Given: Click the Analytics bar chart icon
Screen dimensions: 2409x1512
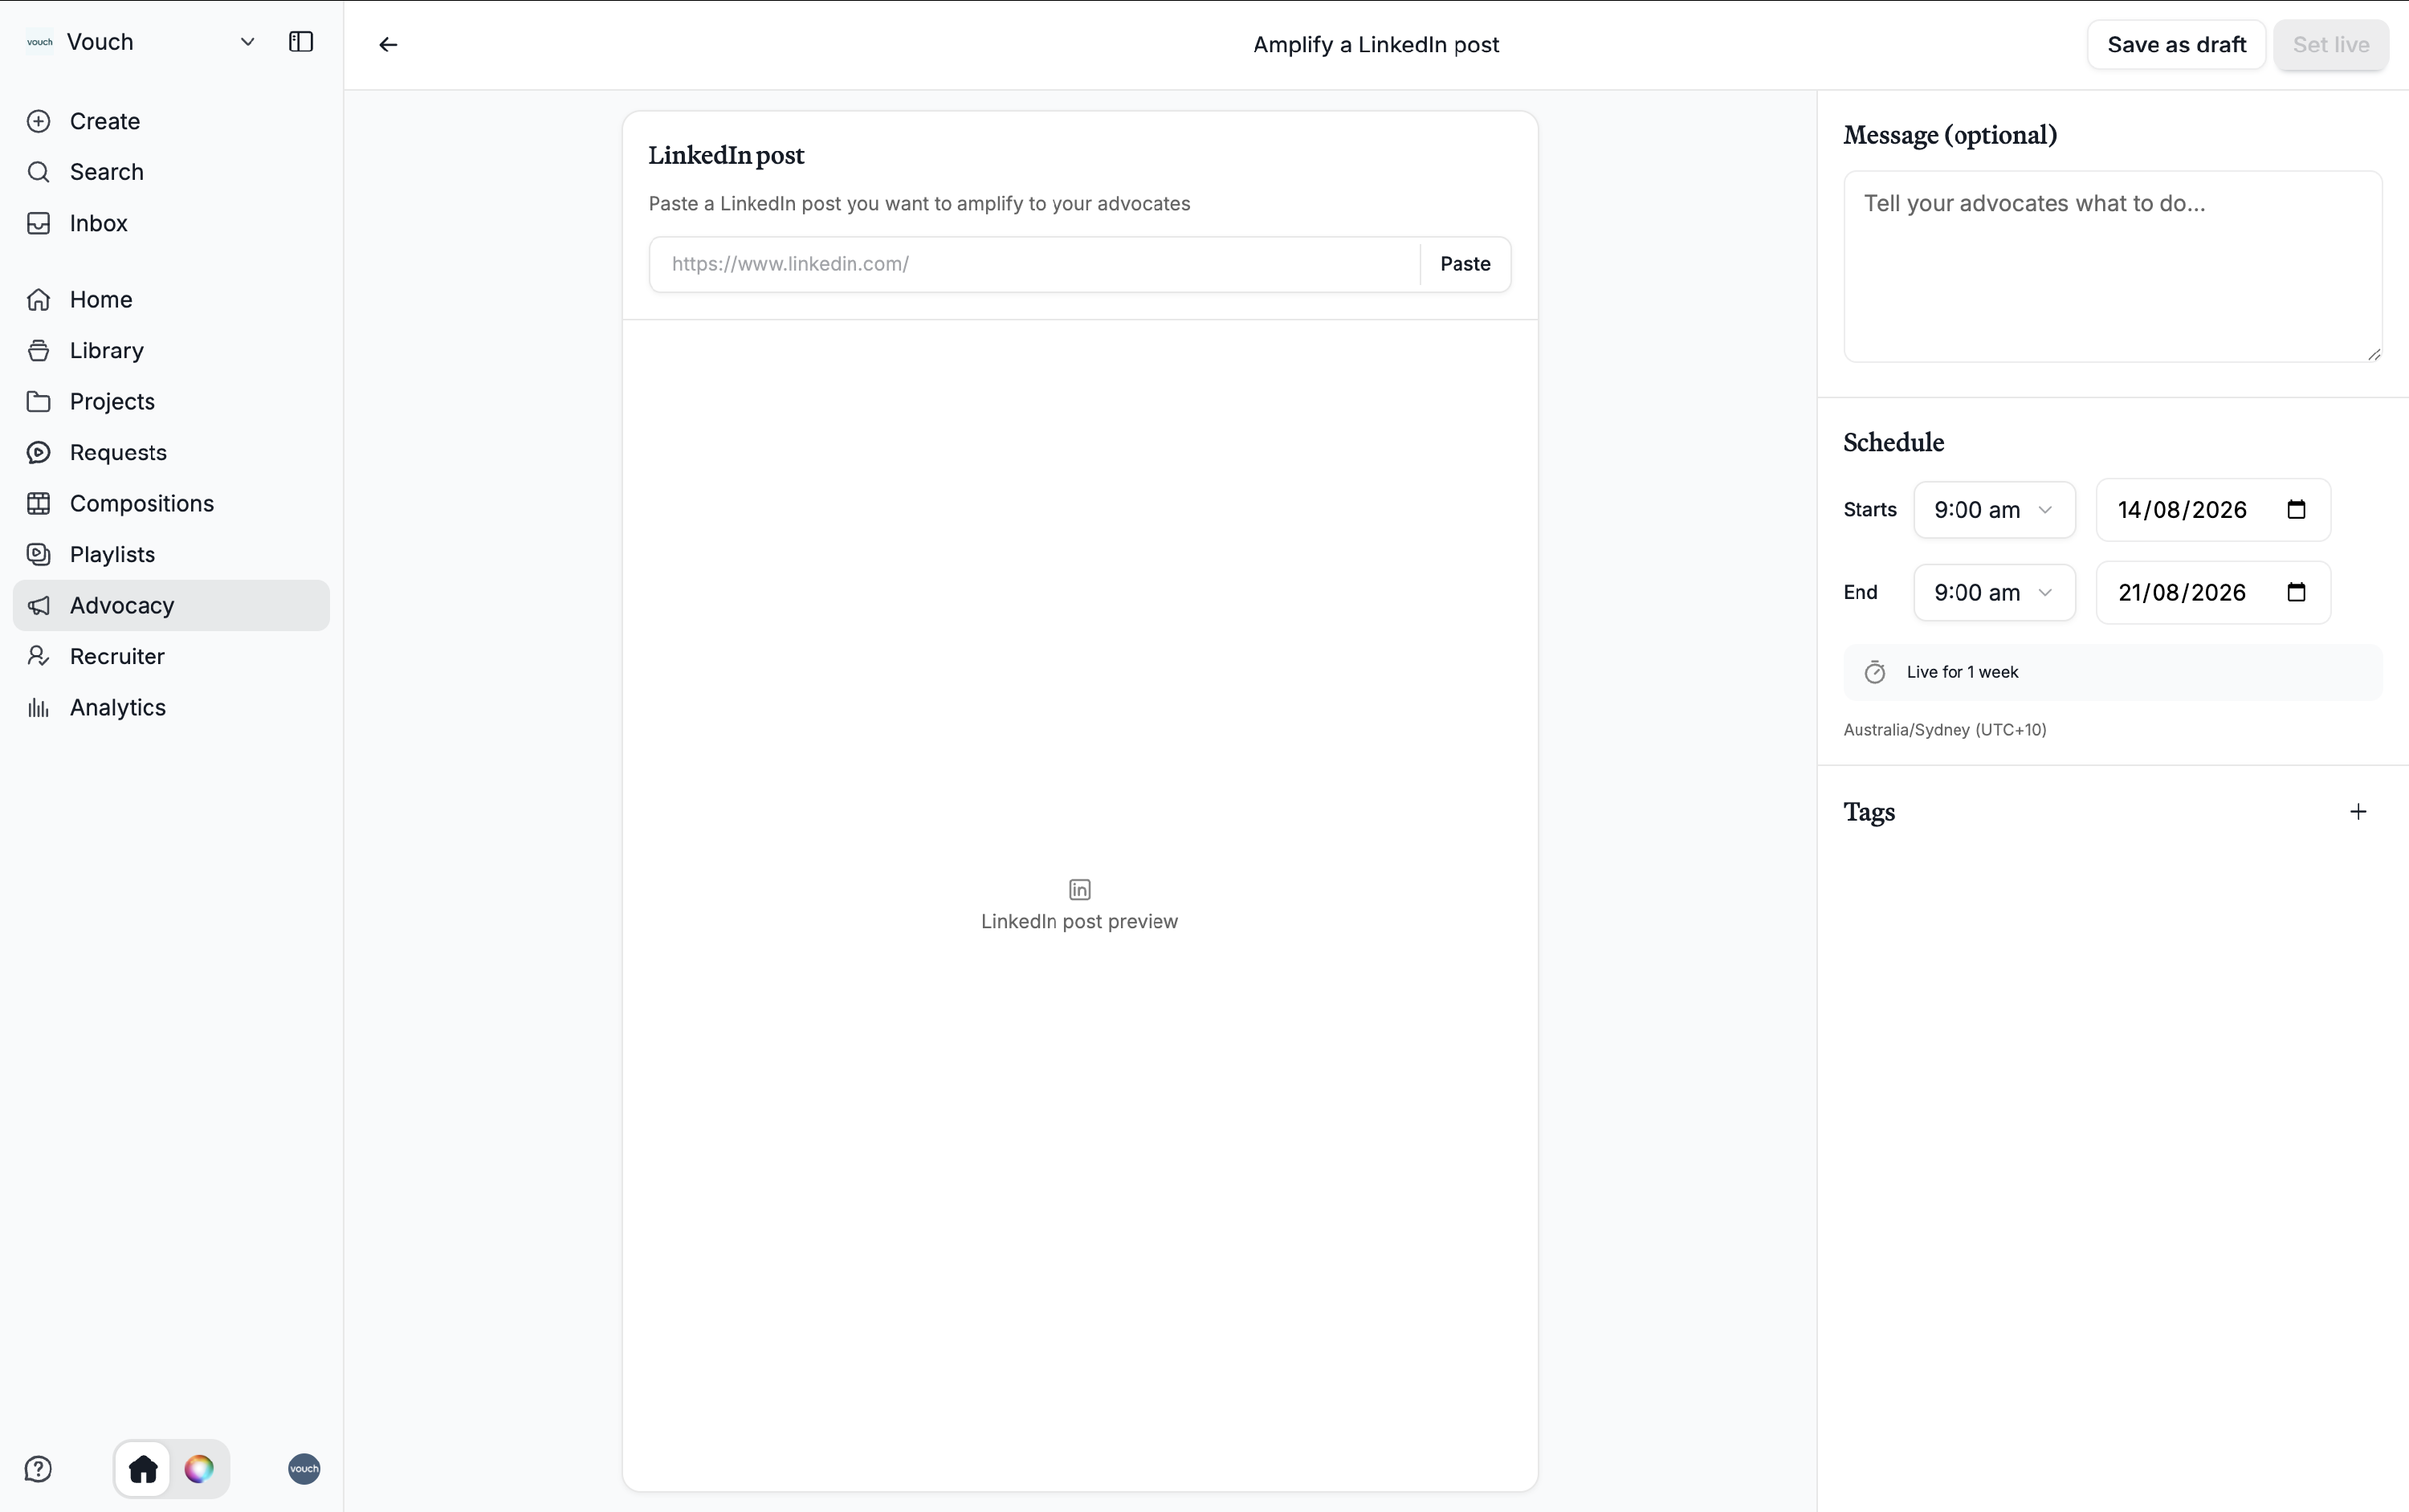Looking at the screenshot, I should pyautogui.click(x=38, y=707).
